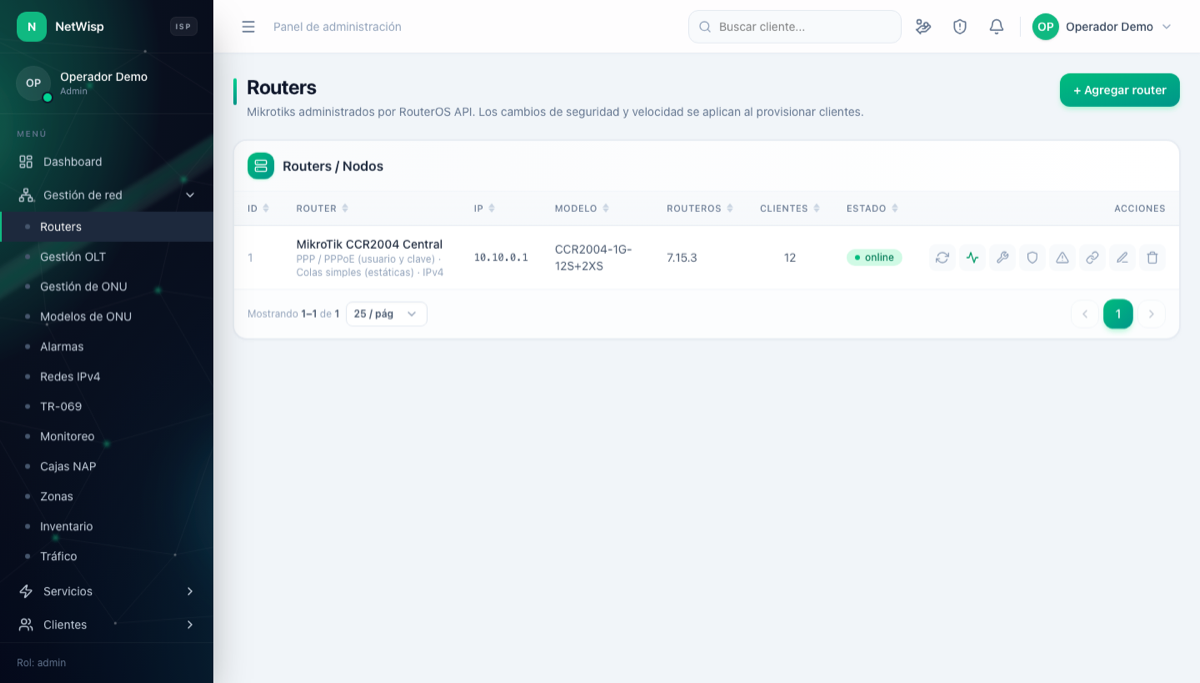The image size is (1200, 683).
Task: Click the hand payment icon in top bar
Action: (x=923, y=27)
